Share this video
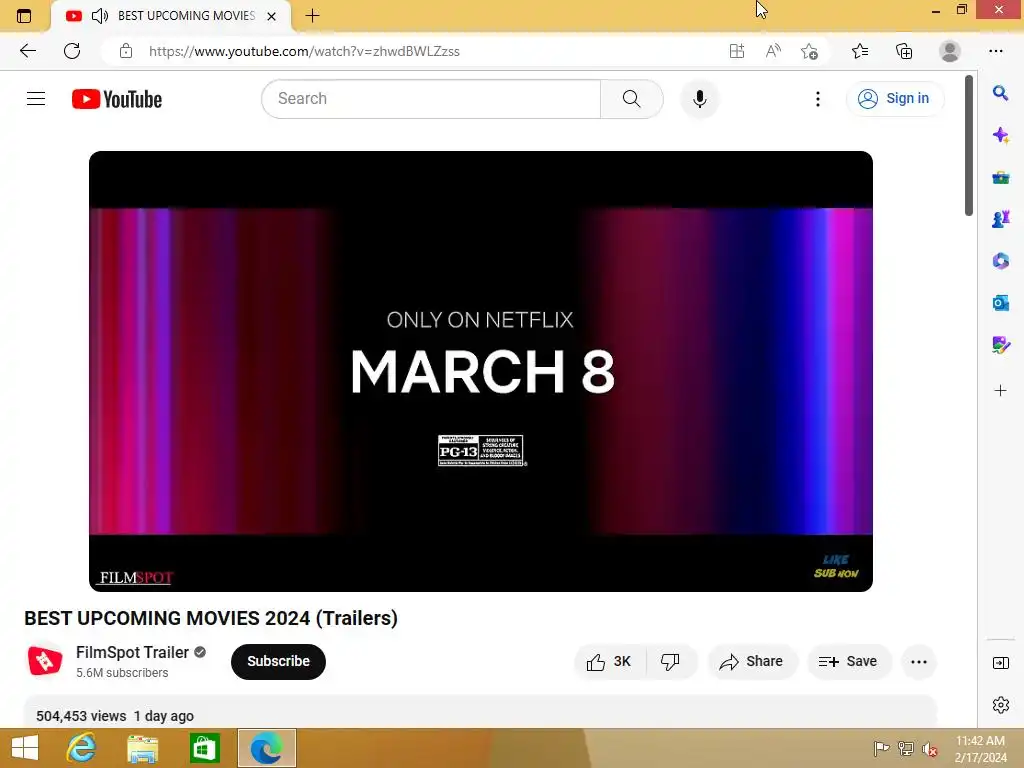This screenshot has height=768, width=1024. pyautogui.click(x=752, y=662)
